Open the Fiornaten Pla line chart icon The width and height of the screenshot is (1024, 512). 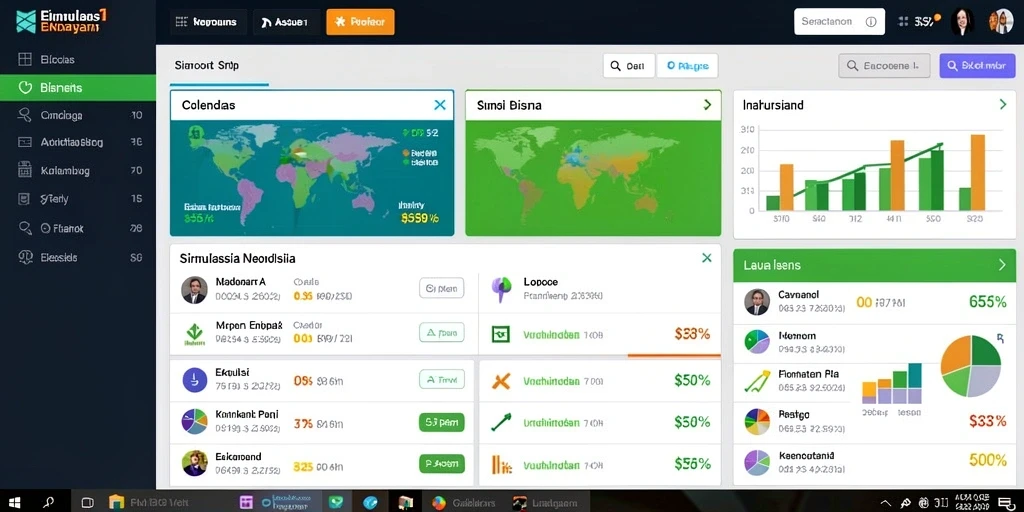click(757, 381)
